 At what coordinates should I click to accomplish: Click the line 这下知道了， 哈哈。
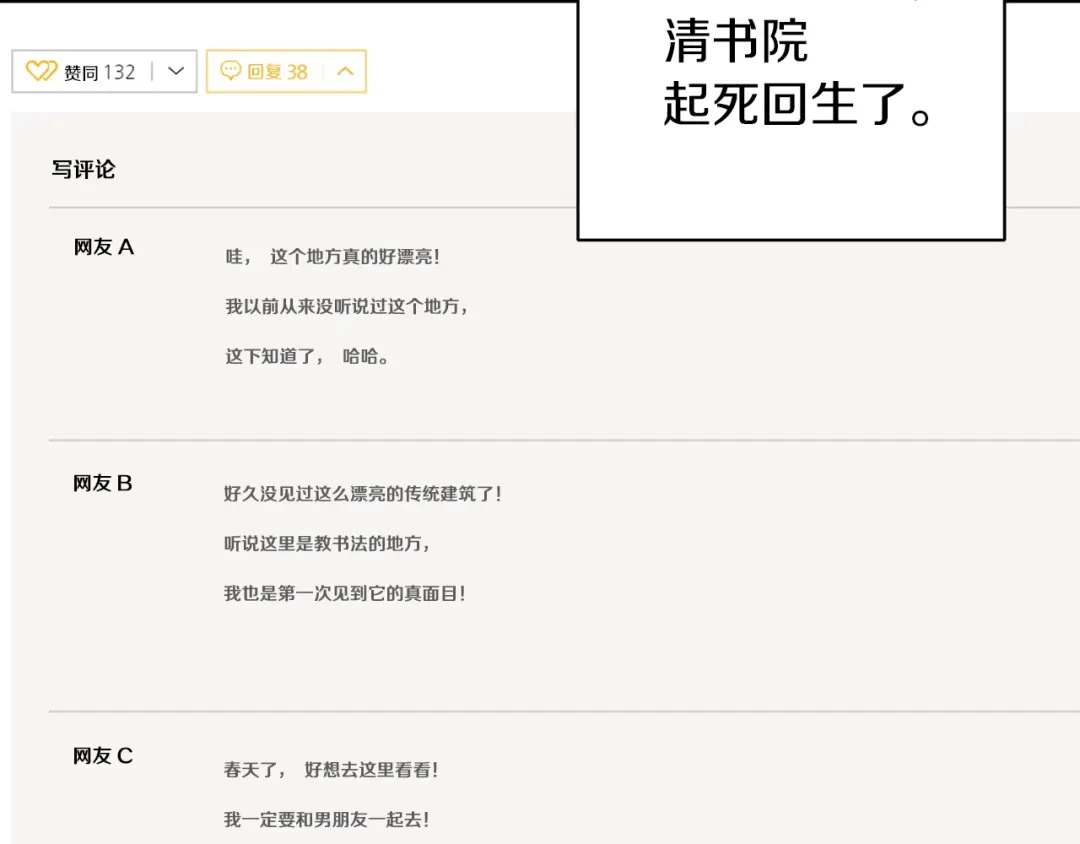(307, 356)
